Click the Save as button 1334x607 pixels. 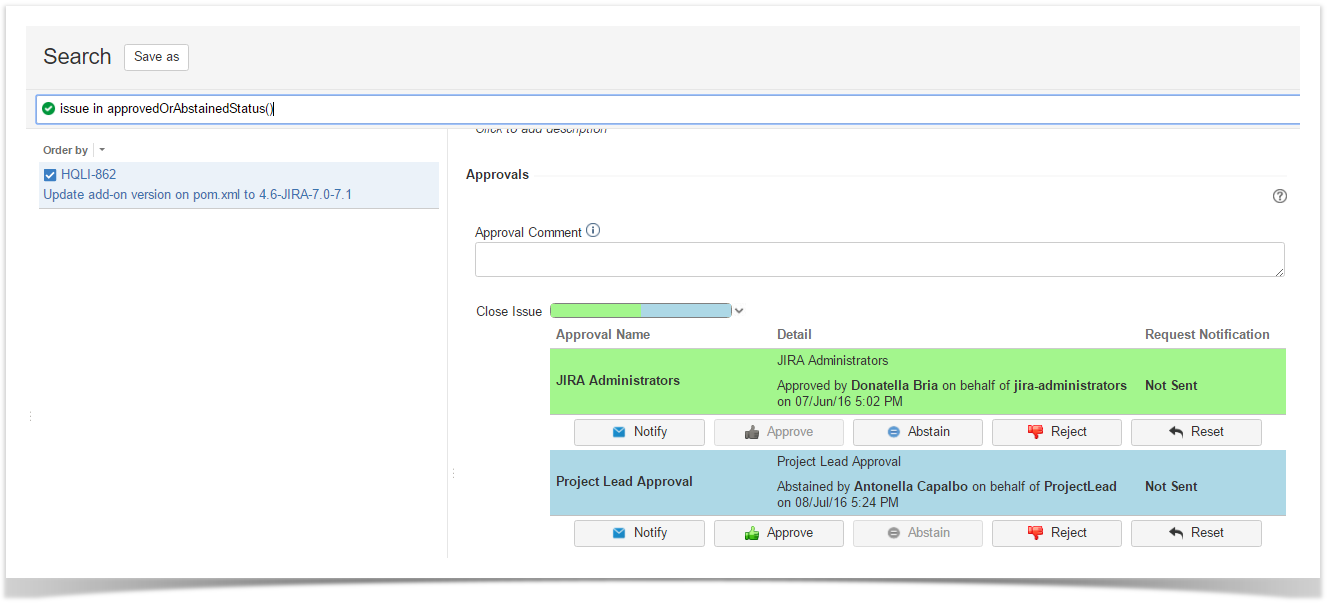tap(156, 57)
